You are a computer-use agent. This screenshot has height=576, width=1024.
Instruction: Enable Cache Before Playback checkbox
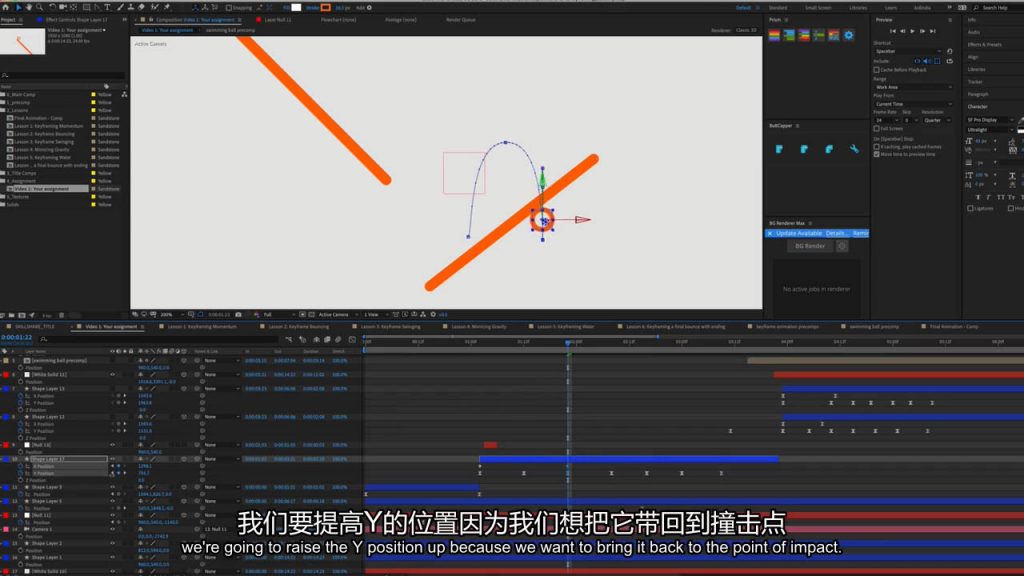pos(876,70)
